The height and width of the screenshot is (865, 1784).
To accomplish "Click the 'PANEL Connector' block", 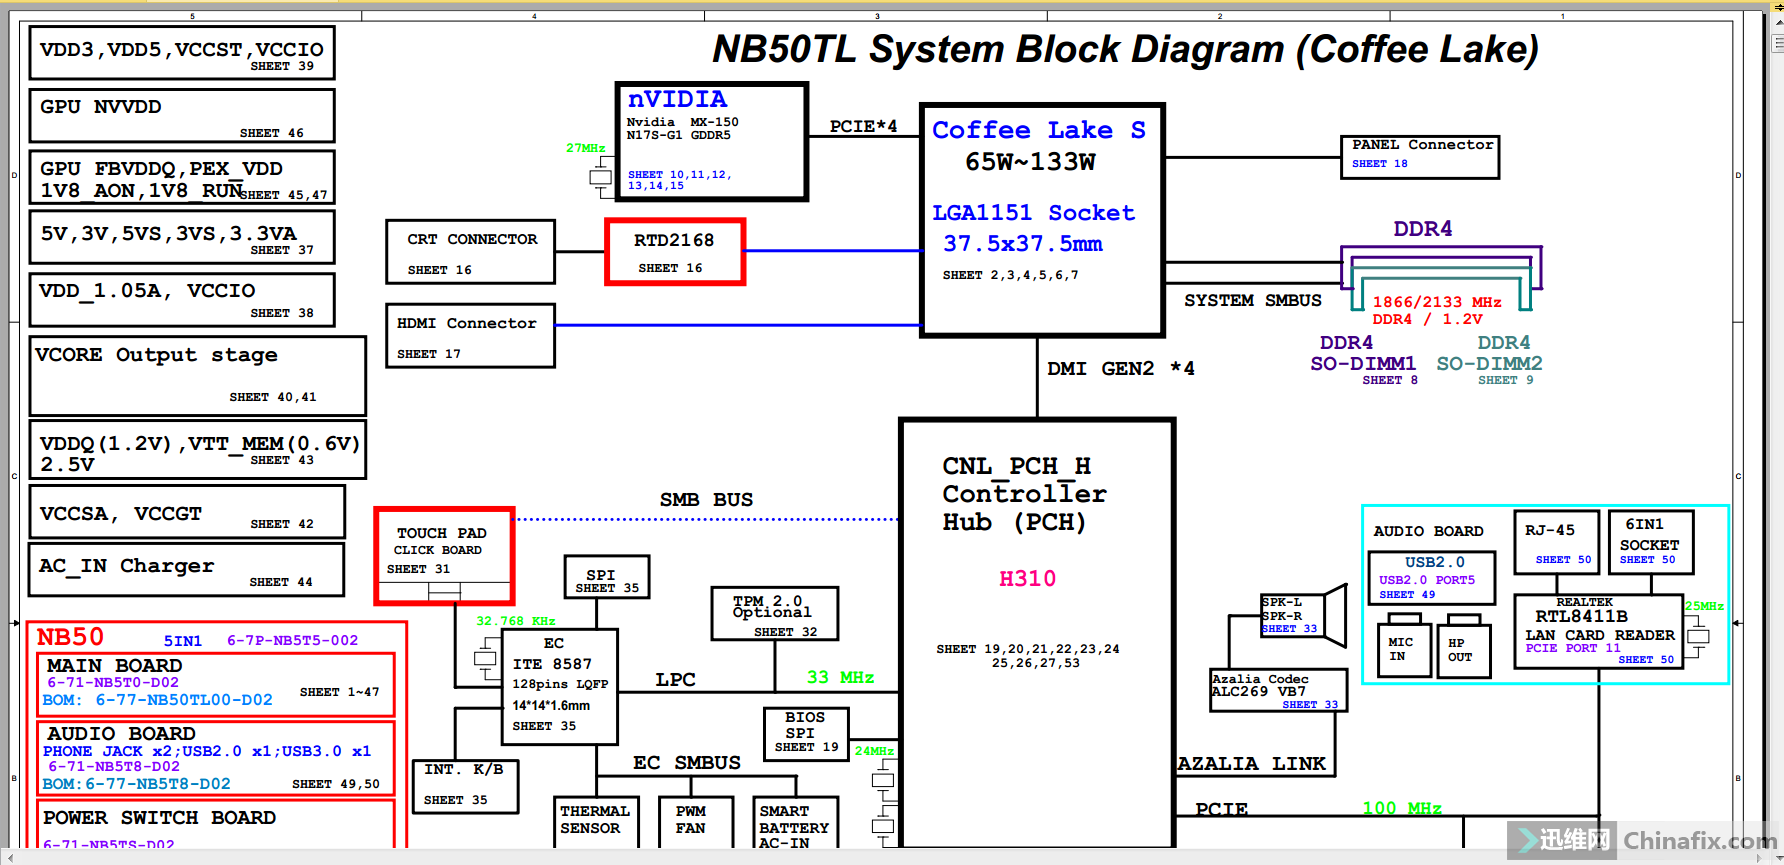I will 1420,157.
